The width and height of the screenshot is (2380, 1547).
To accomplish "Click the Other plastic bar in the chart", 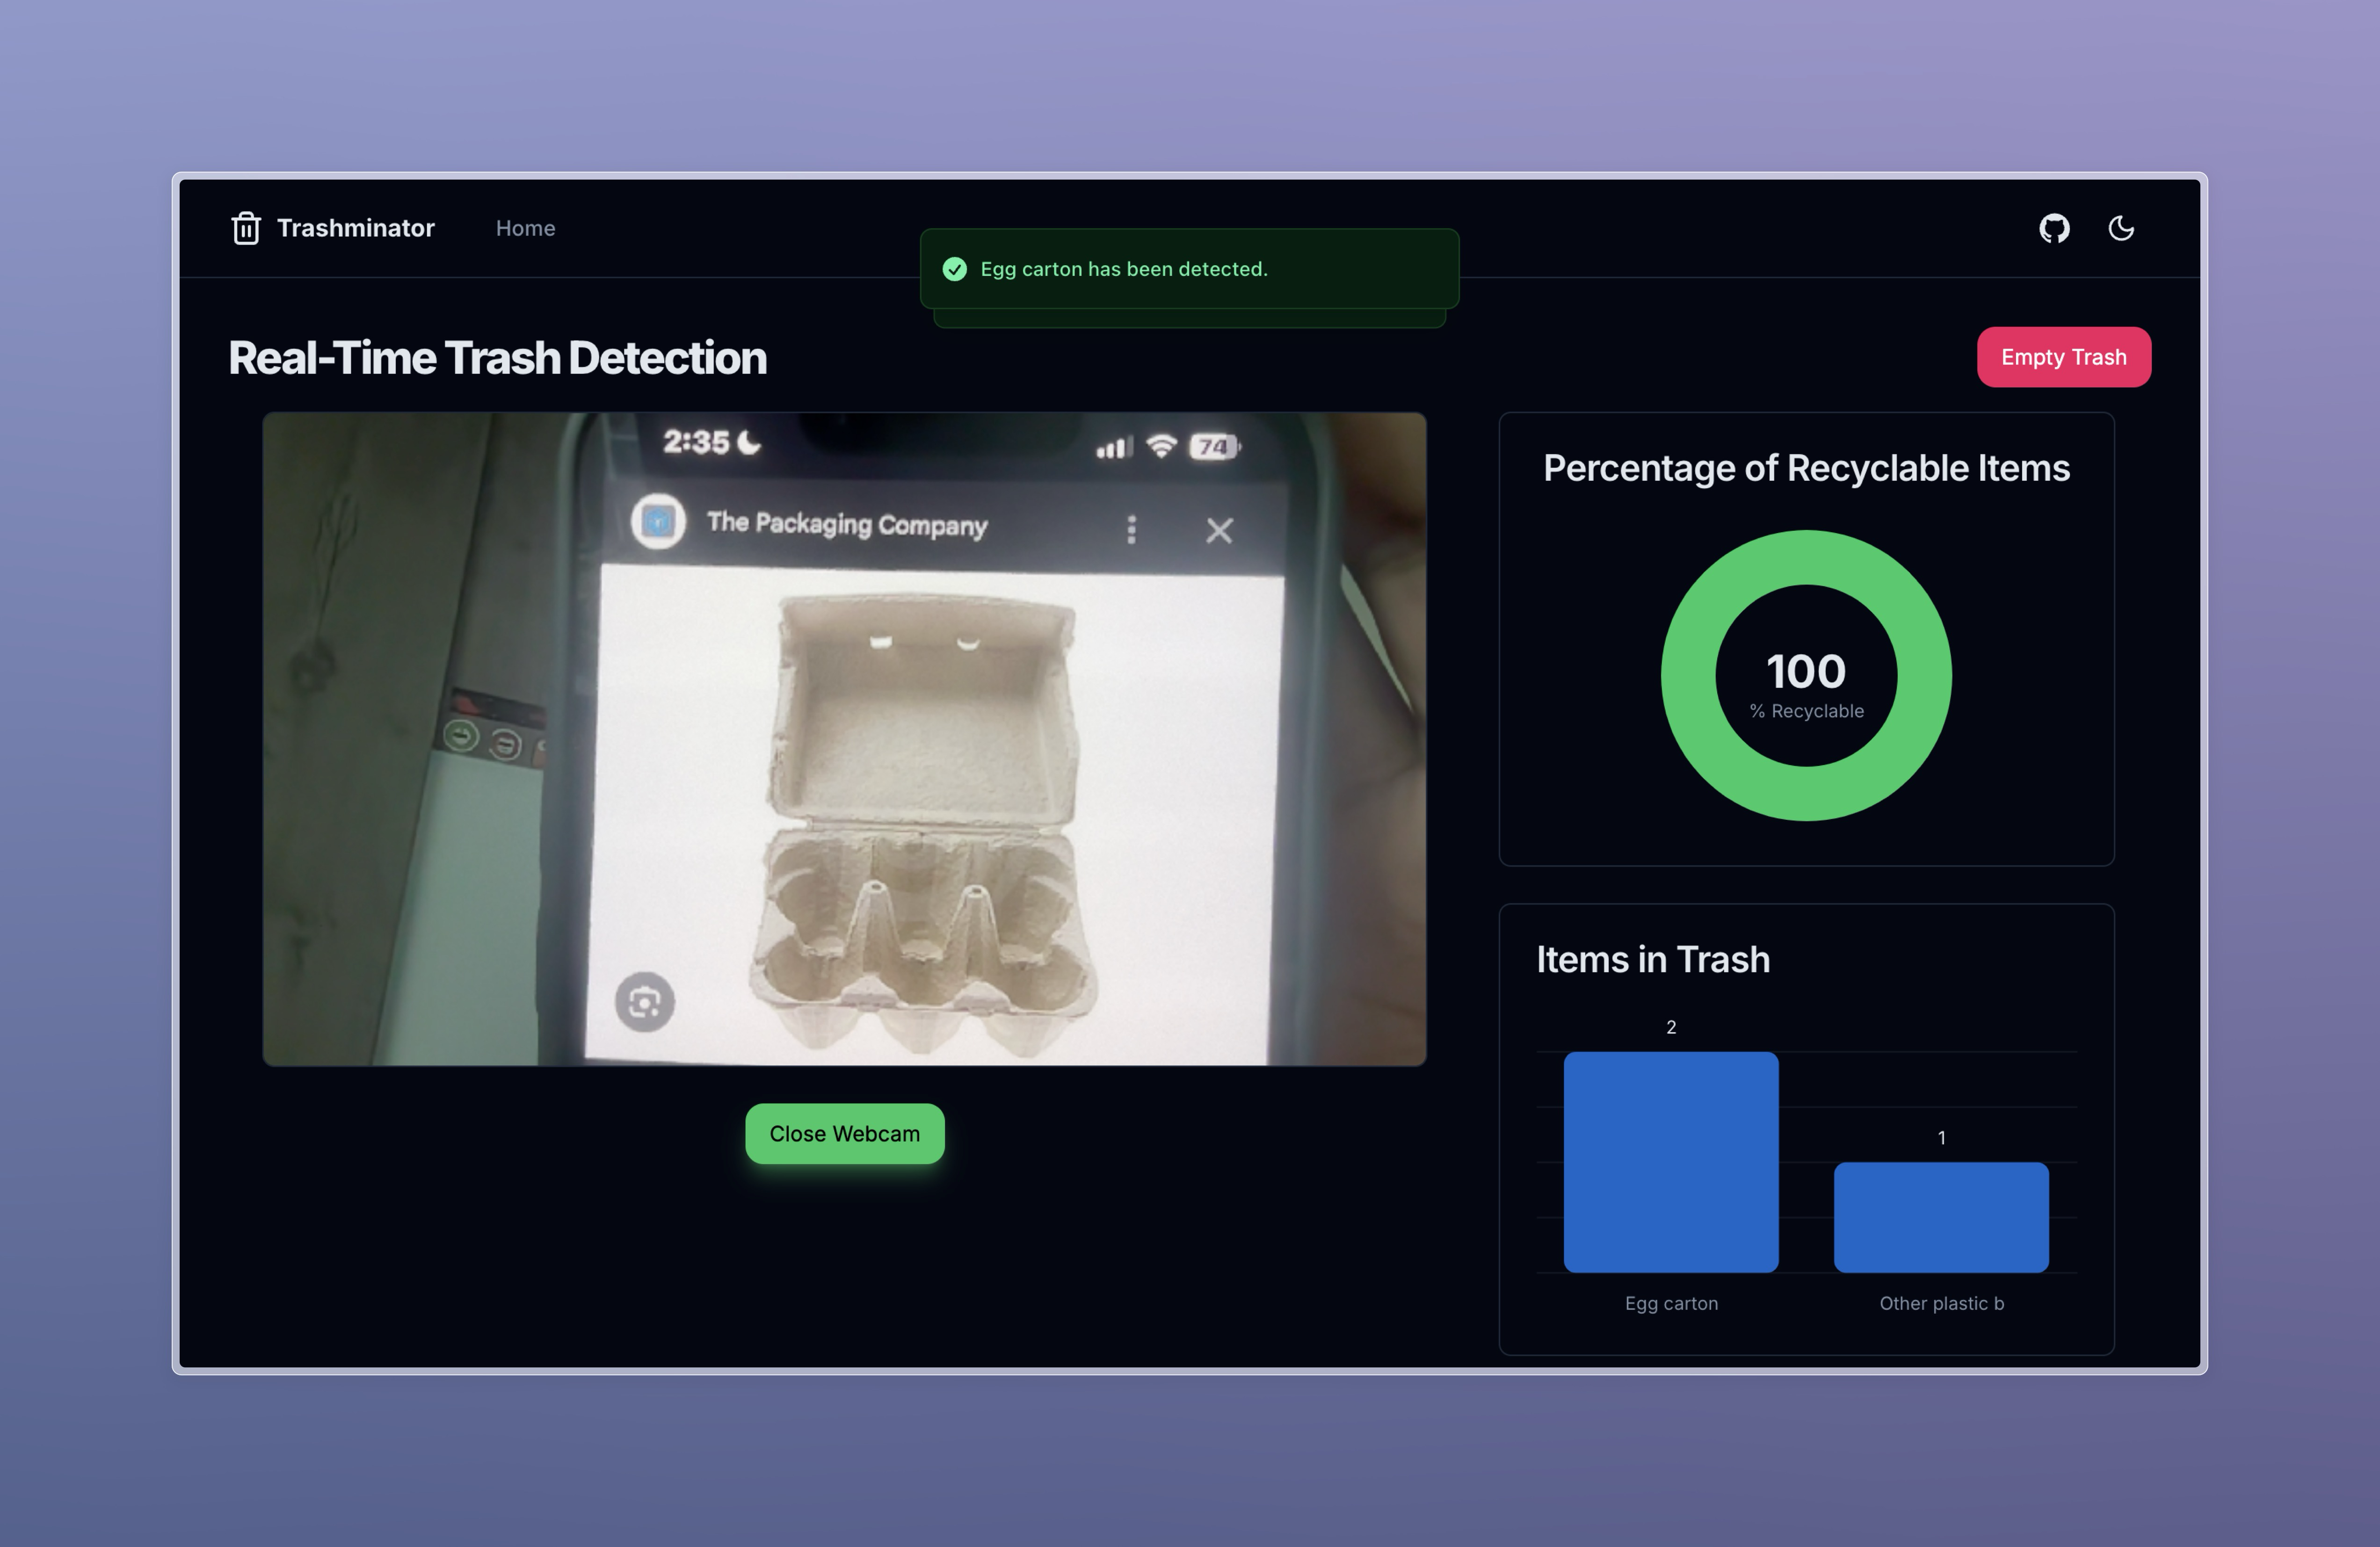I will pyautogui.click(x=1940, y=1217).
